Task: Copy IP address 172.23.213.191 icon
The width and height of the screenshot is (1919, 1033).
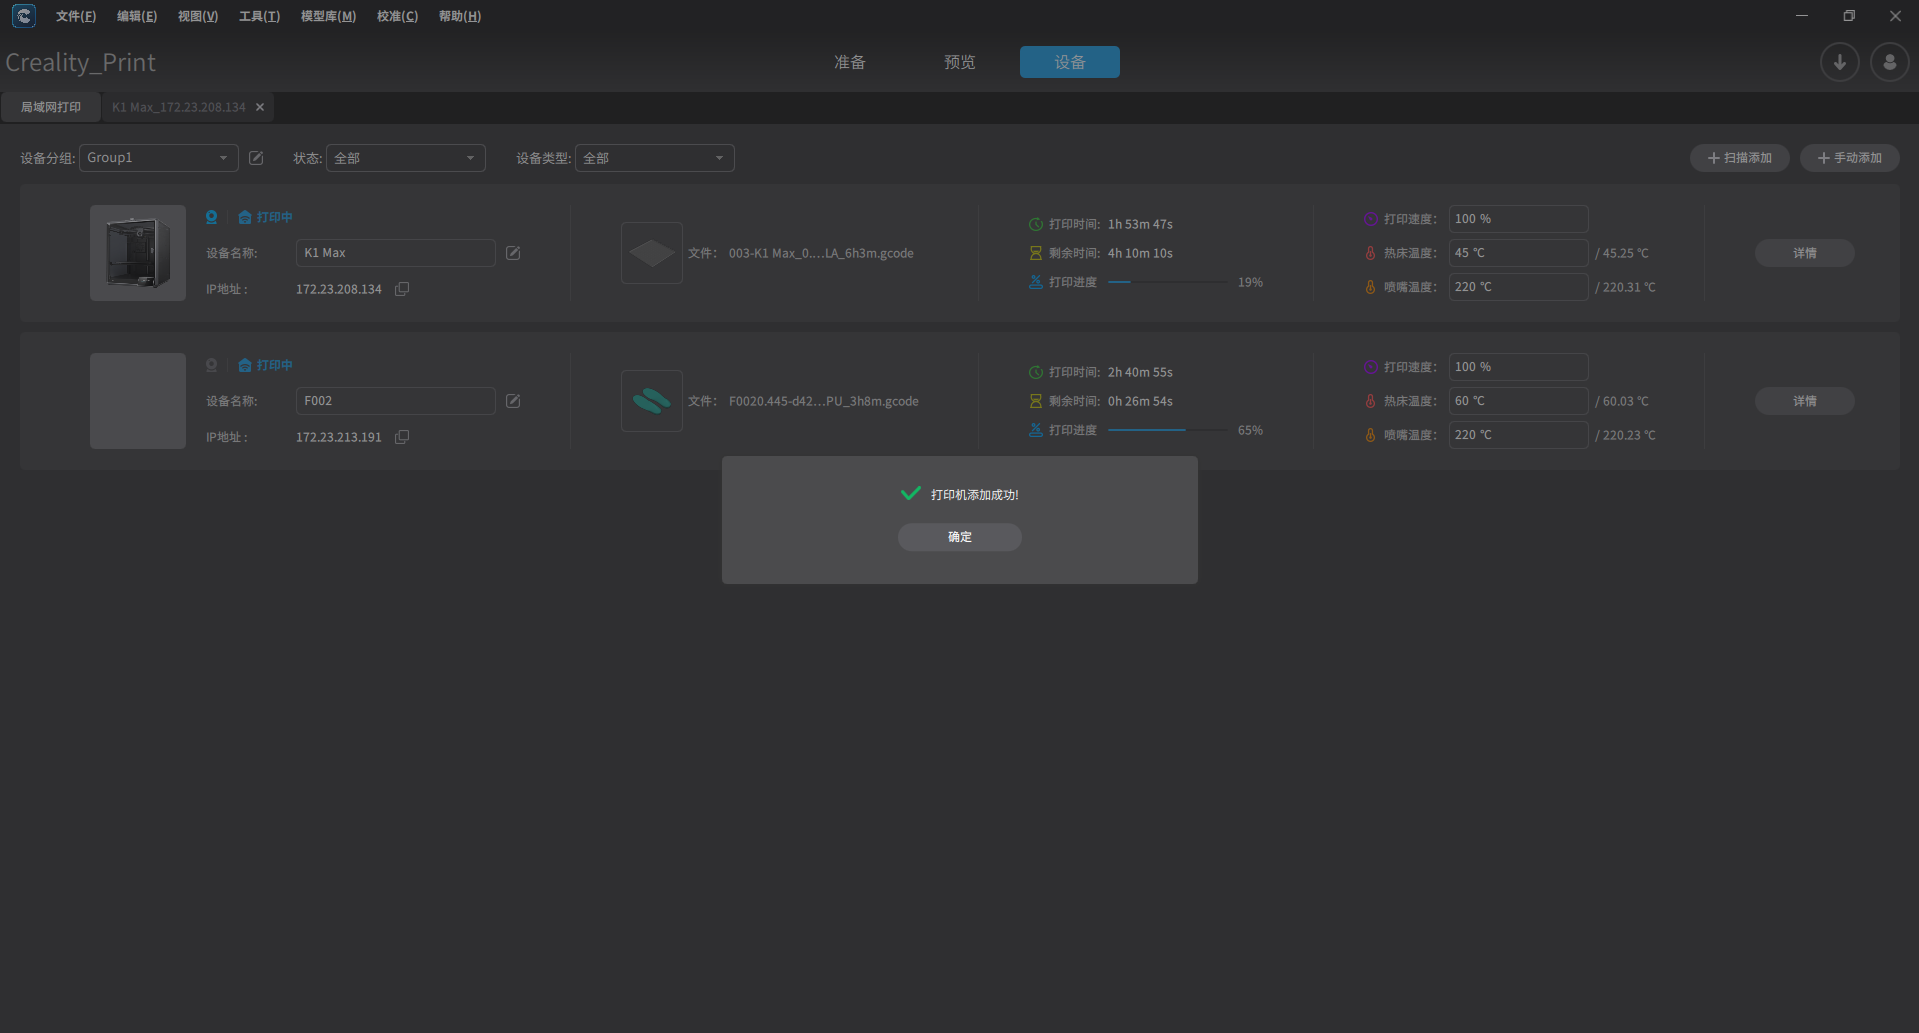Action: 402,437
